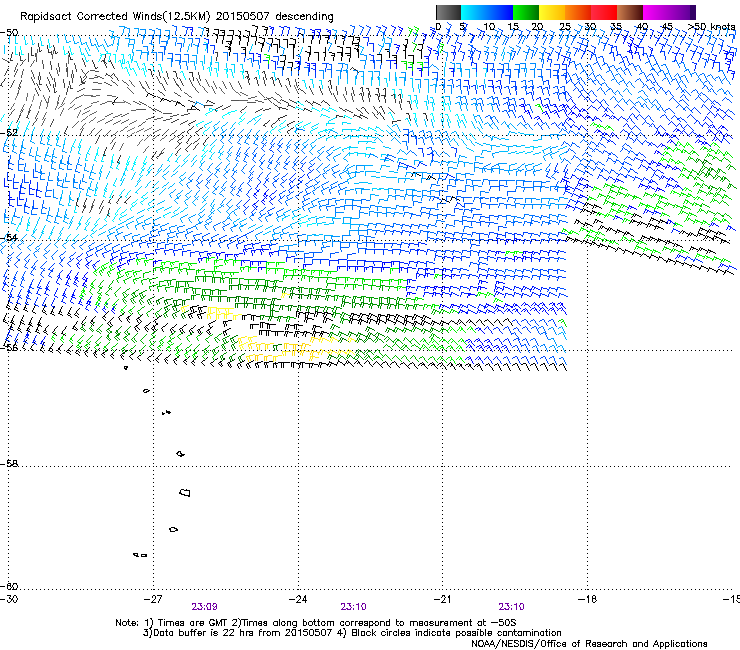Click the NOAA/NESDIS Office of Research credit
The image size is (740, 650).
(589, 644)
